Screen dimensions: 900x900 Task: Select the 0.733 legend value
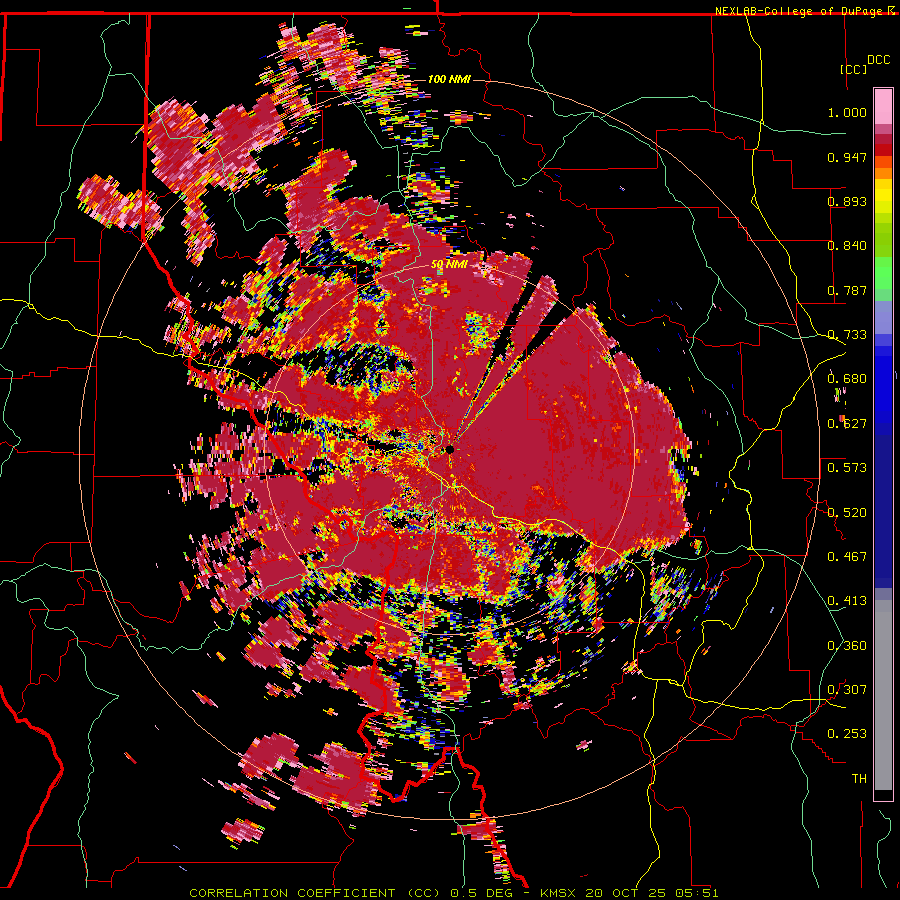(x=847, y=335)
